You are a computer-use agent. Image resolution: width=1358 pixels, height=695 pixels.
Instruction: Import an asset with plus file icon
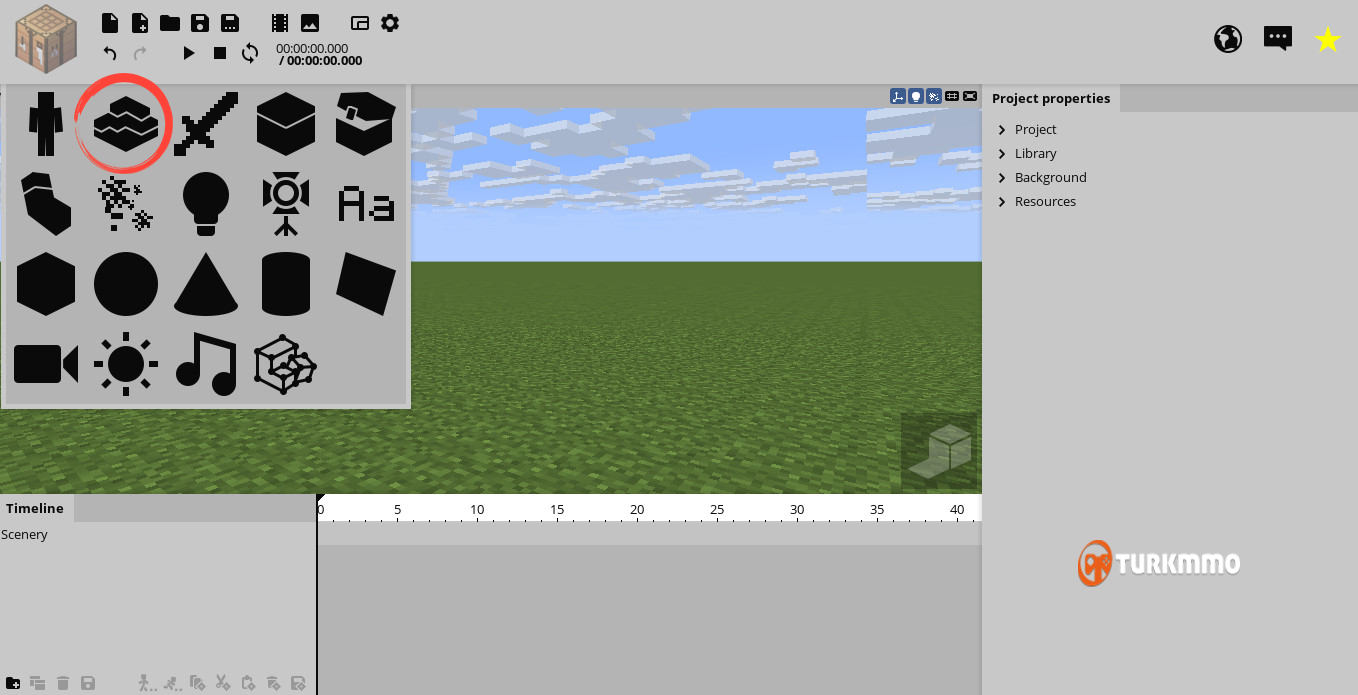tap(140, 22)
